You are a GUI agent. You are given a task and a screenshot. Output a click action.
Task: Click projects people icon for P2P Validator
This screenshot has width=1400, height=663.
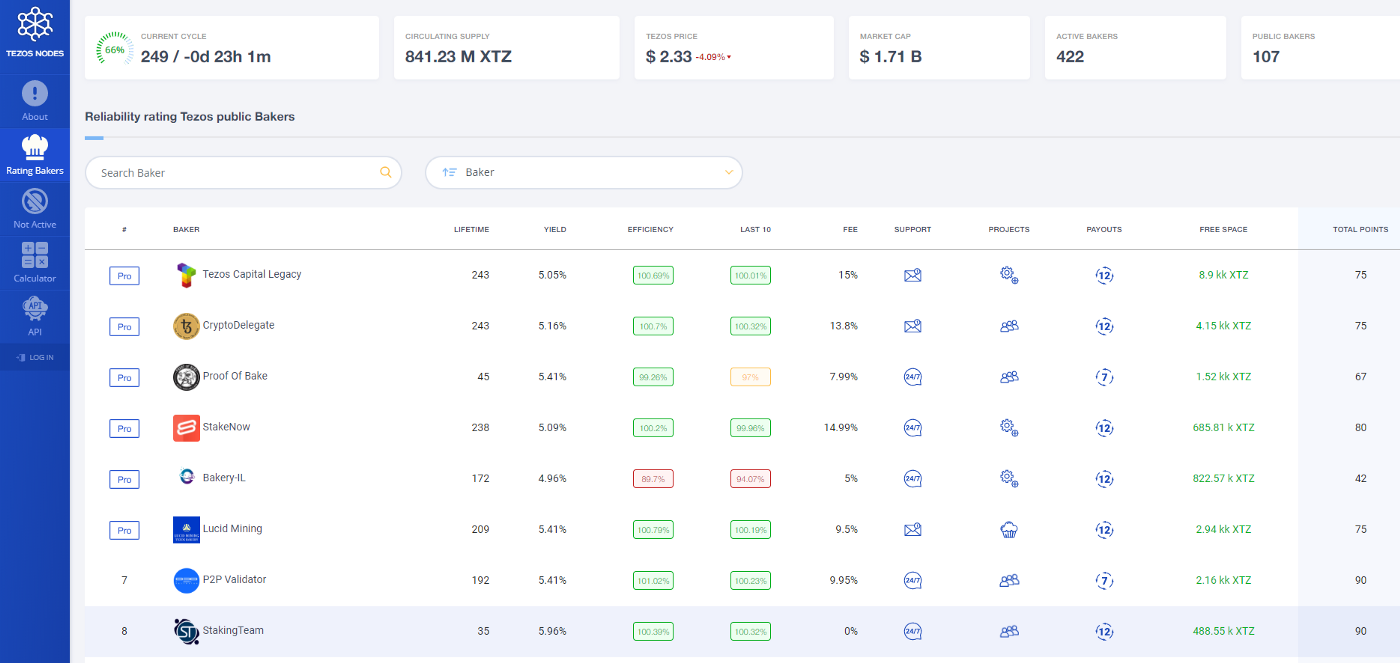[1009, 580]
